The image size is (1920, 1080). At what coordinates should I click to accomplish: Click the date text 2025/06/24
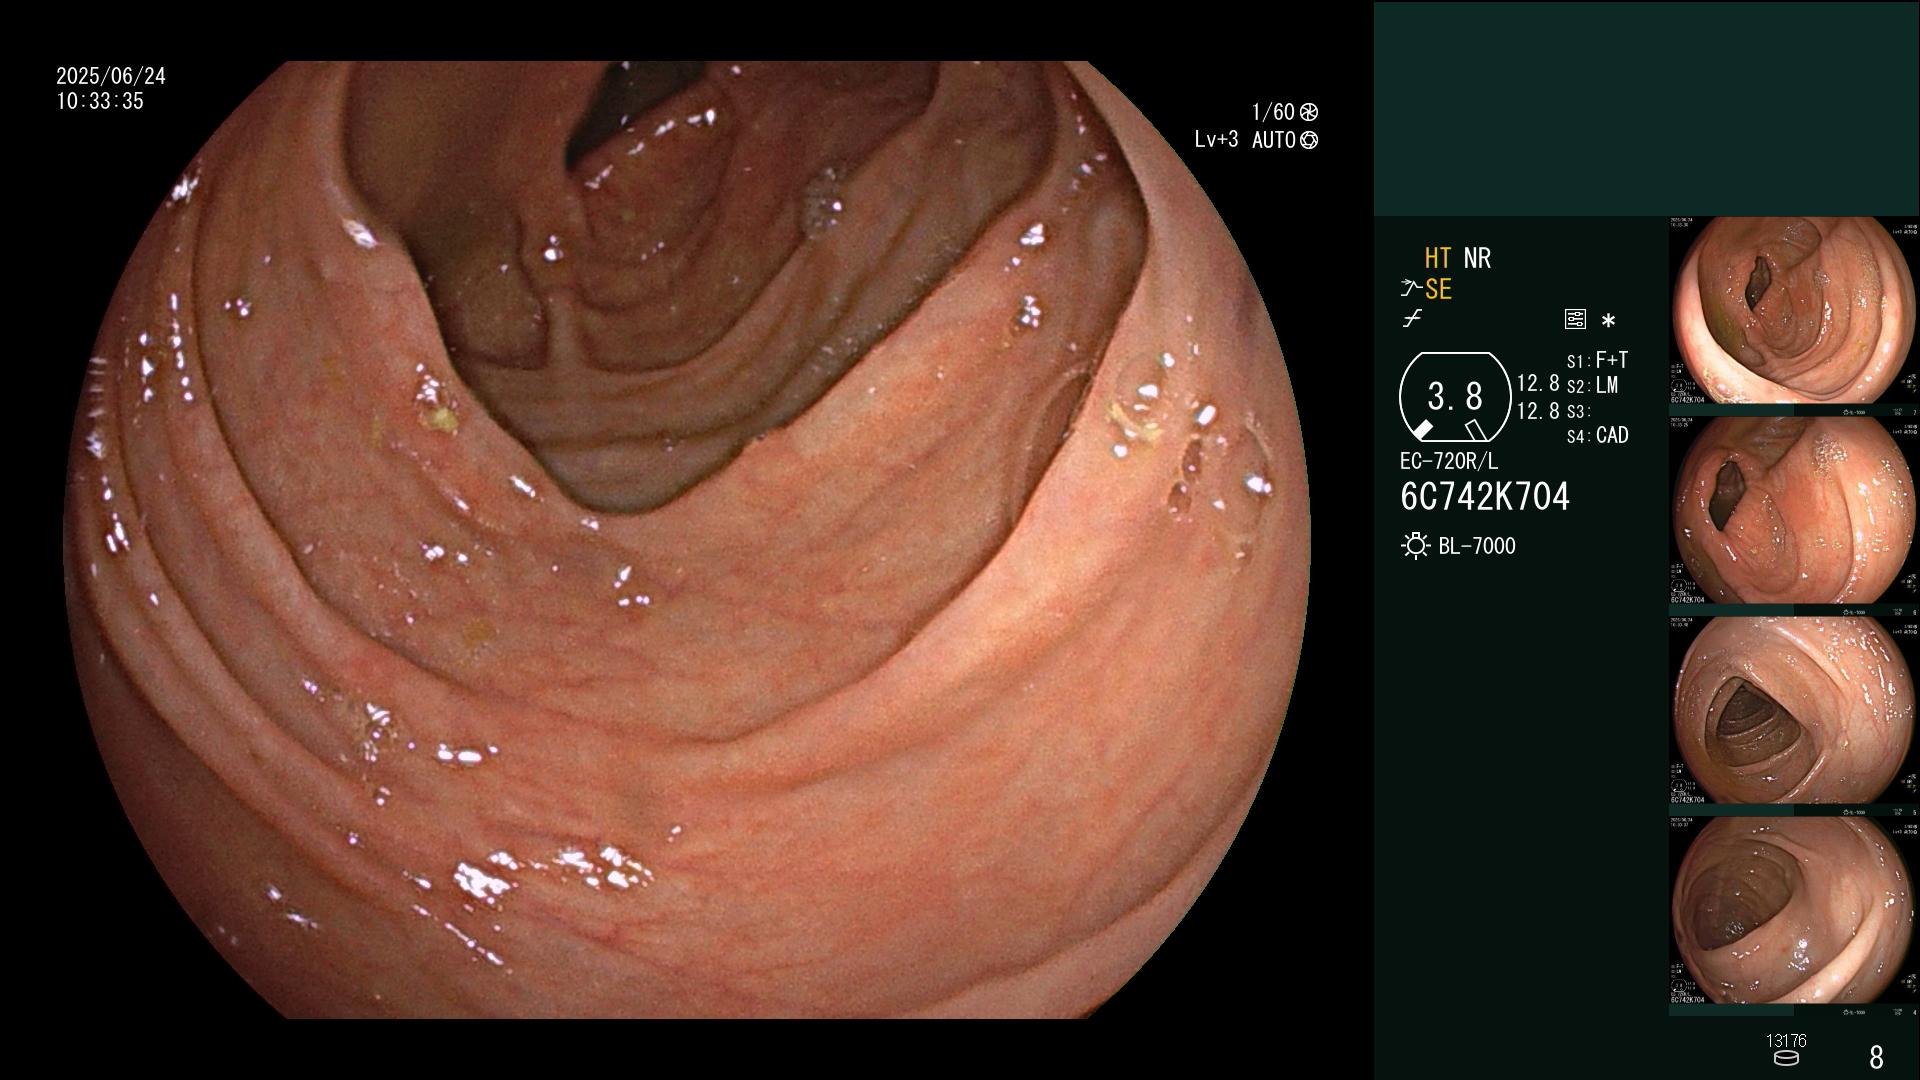click(x=111, y=76)
